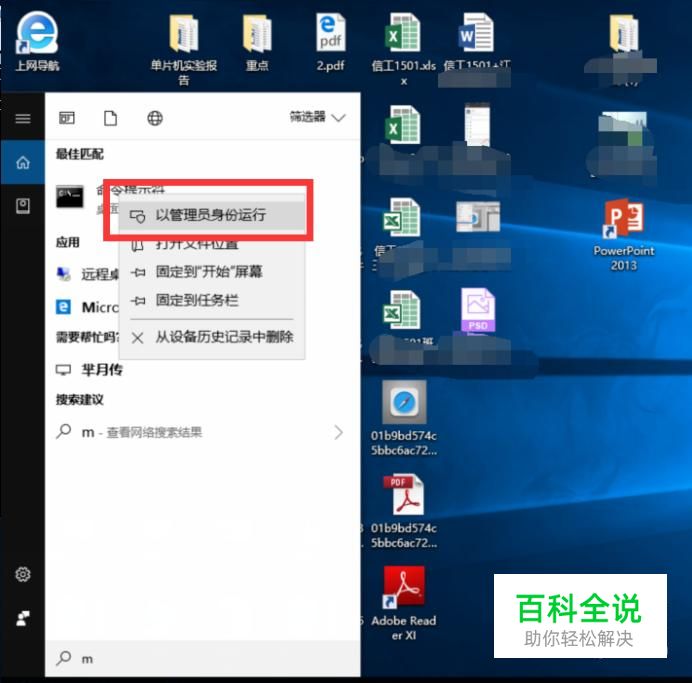Open the feedback person icon in sidebar
This screenshot has height=683, width=692.
[23, 618]
